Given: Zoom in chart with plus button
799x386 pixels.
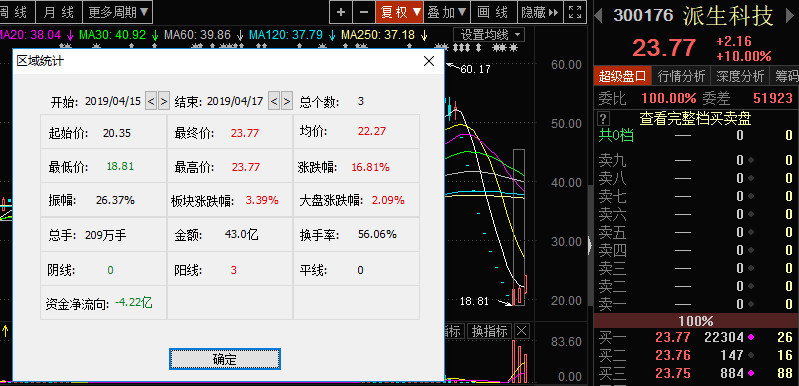Looking at the screenshot, I should pyautogui.click(x=341, y=12).
